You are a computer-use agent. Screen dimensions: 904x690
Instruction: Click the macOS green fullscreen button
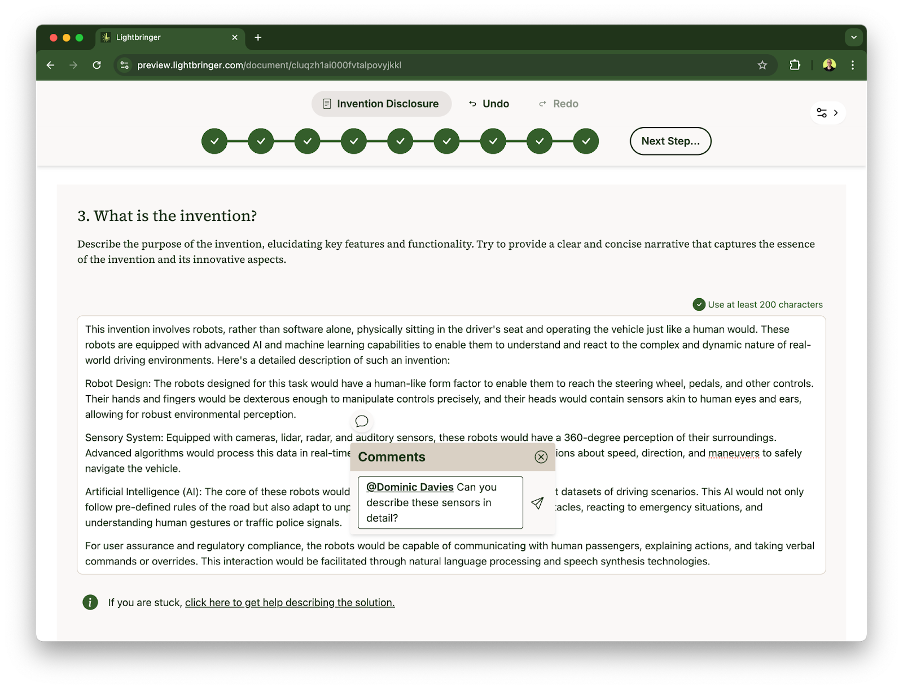click(x=80, y=37)
